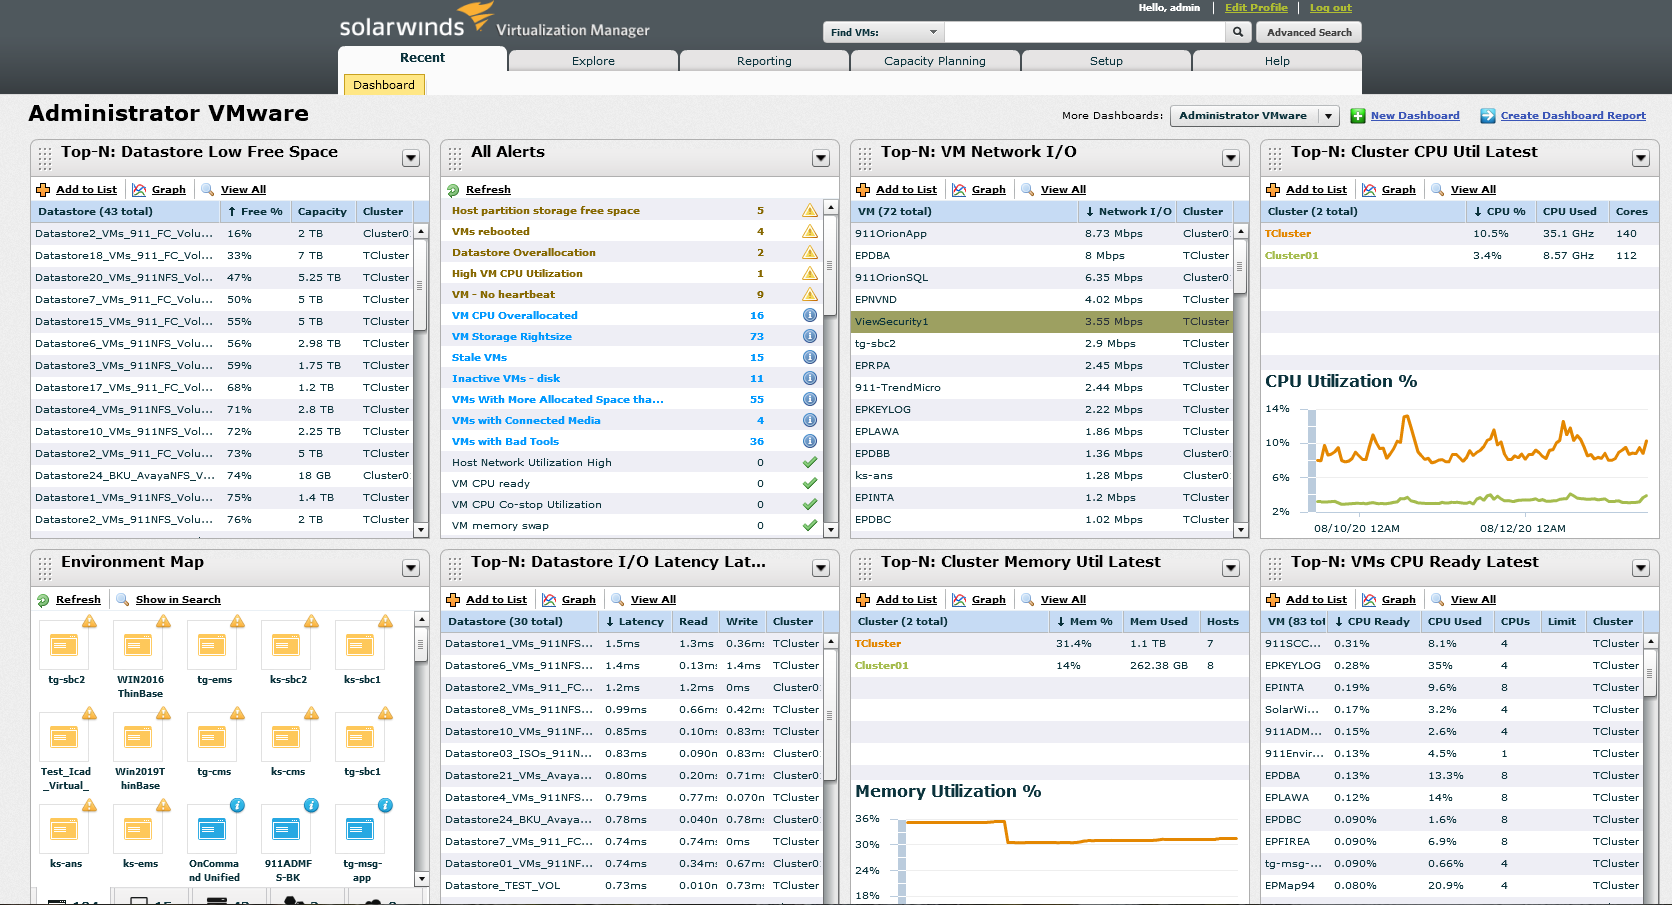Viewport: 1672px width, 905px height.
Task: Open the Find VMs search type dropdown
Action: click(x=883, y=32)
